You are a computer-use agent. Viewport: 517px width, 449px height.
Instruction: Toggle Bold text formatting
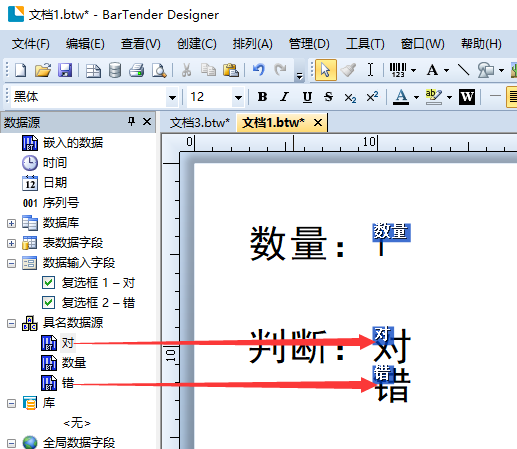(x=262, y=97)
